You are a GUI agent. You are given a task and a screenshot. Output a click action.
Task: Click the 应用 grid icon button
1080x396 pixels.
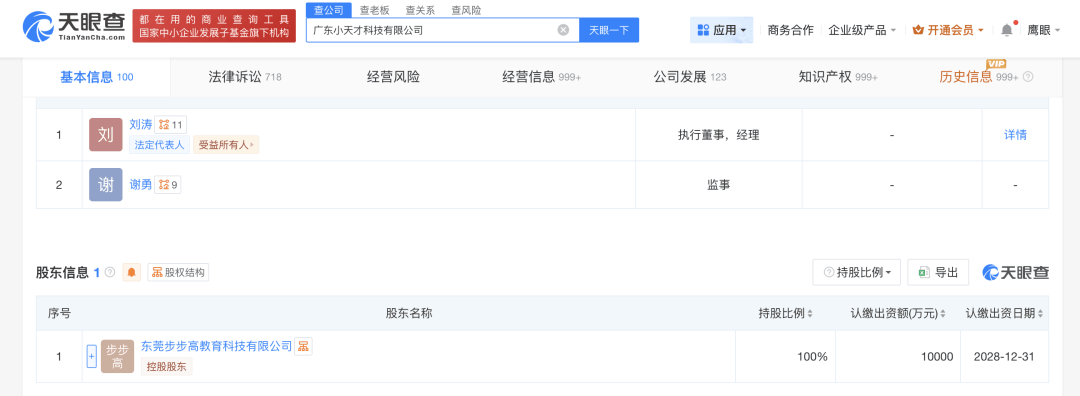click(721, 30)
